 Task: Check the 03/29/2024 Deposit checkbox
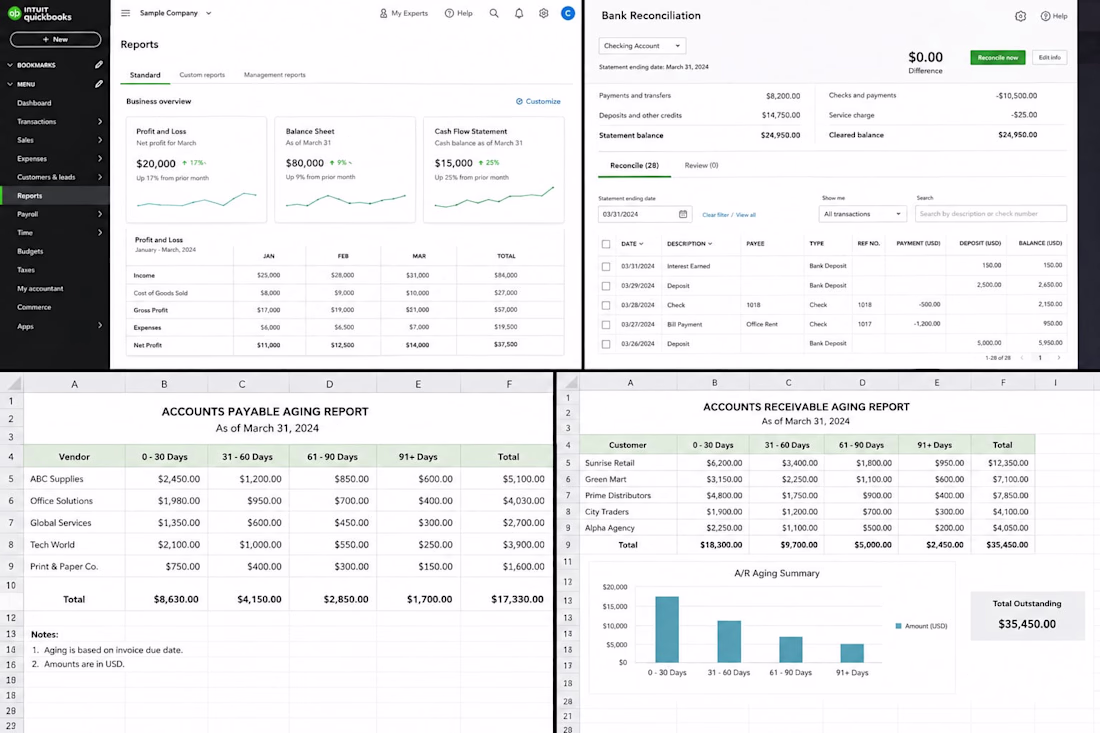[606, 286]
